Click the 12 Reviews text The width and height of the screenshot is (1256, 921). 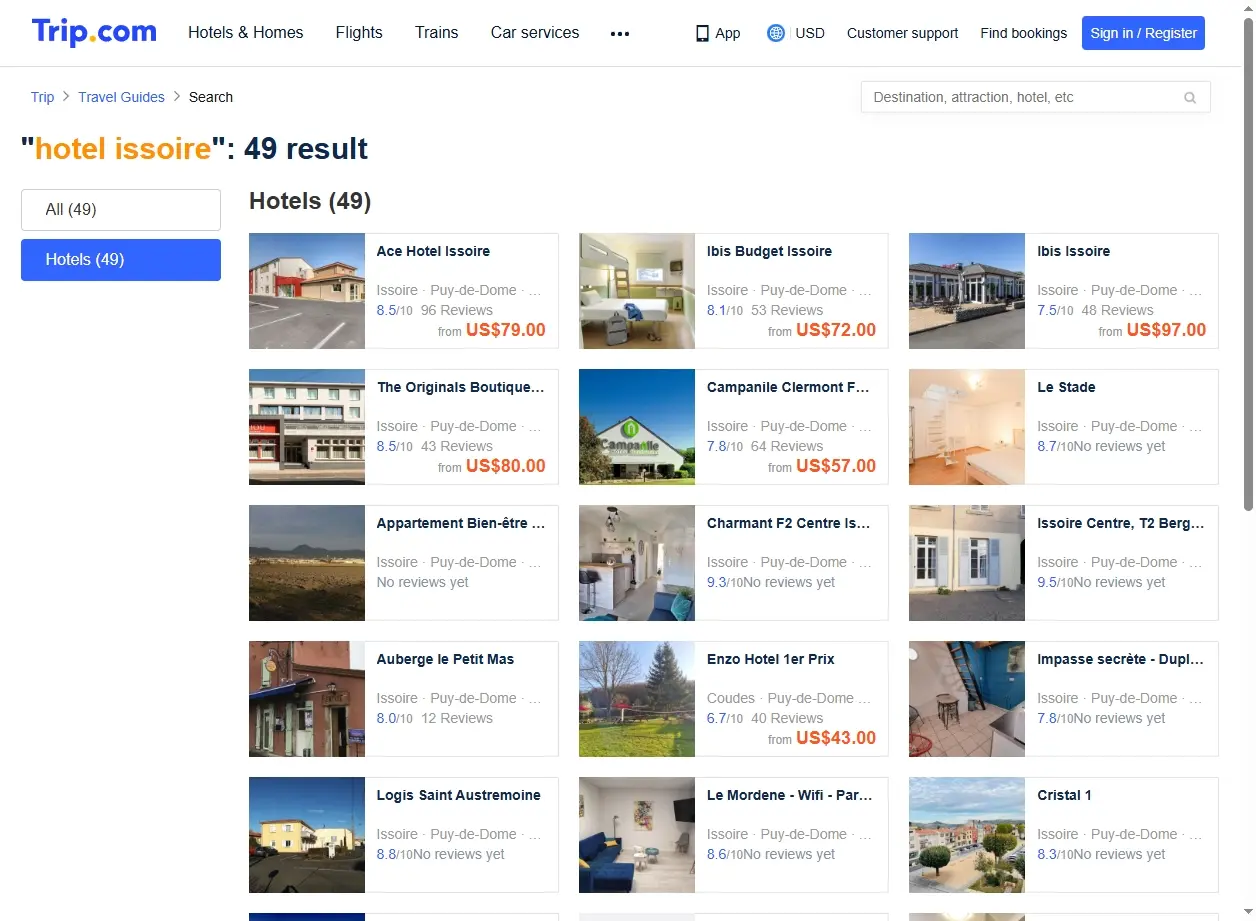click(457, 718)
